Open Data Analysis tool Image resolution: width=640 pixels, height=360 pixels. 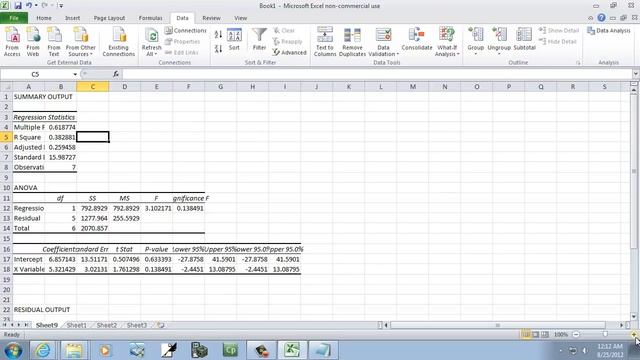tap(609, 31)
